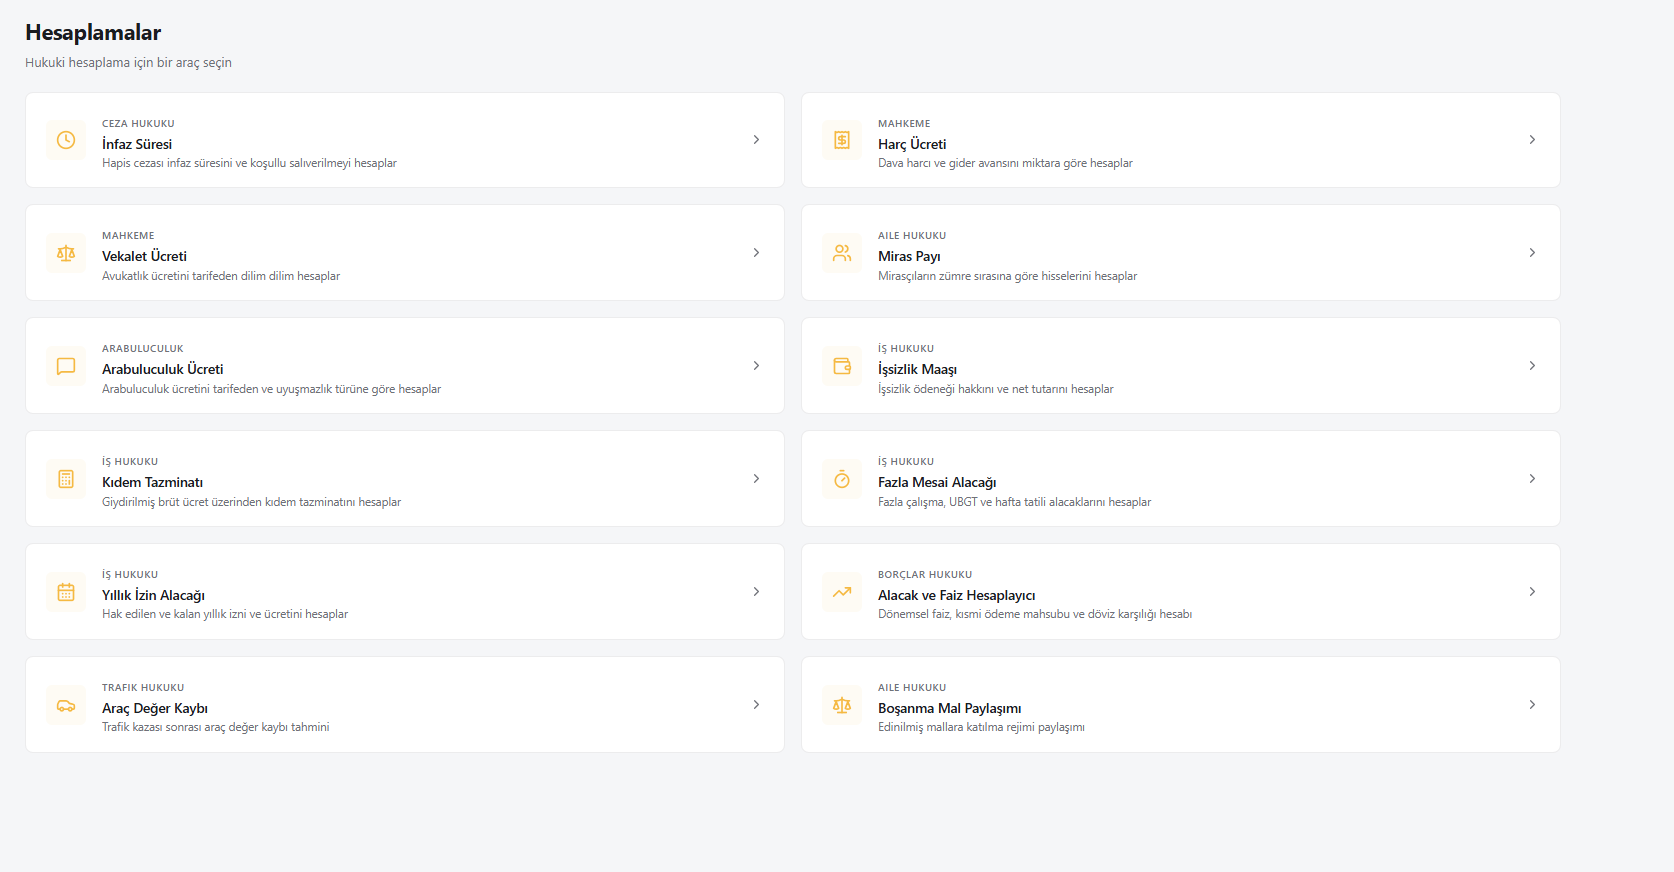Screen dimensions: 1674x872
Task: Open Yıllık İzin Alacağı via its chevron arrow
Action: [x=756, y=592]
